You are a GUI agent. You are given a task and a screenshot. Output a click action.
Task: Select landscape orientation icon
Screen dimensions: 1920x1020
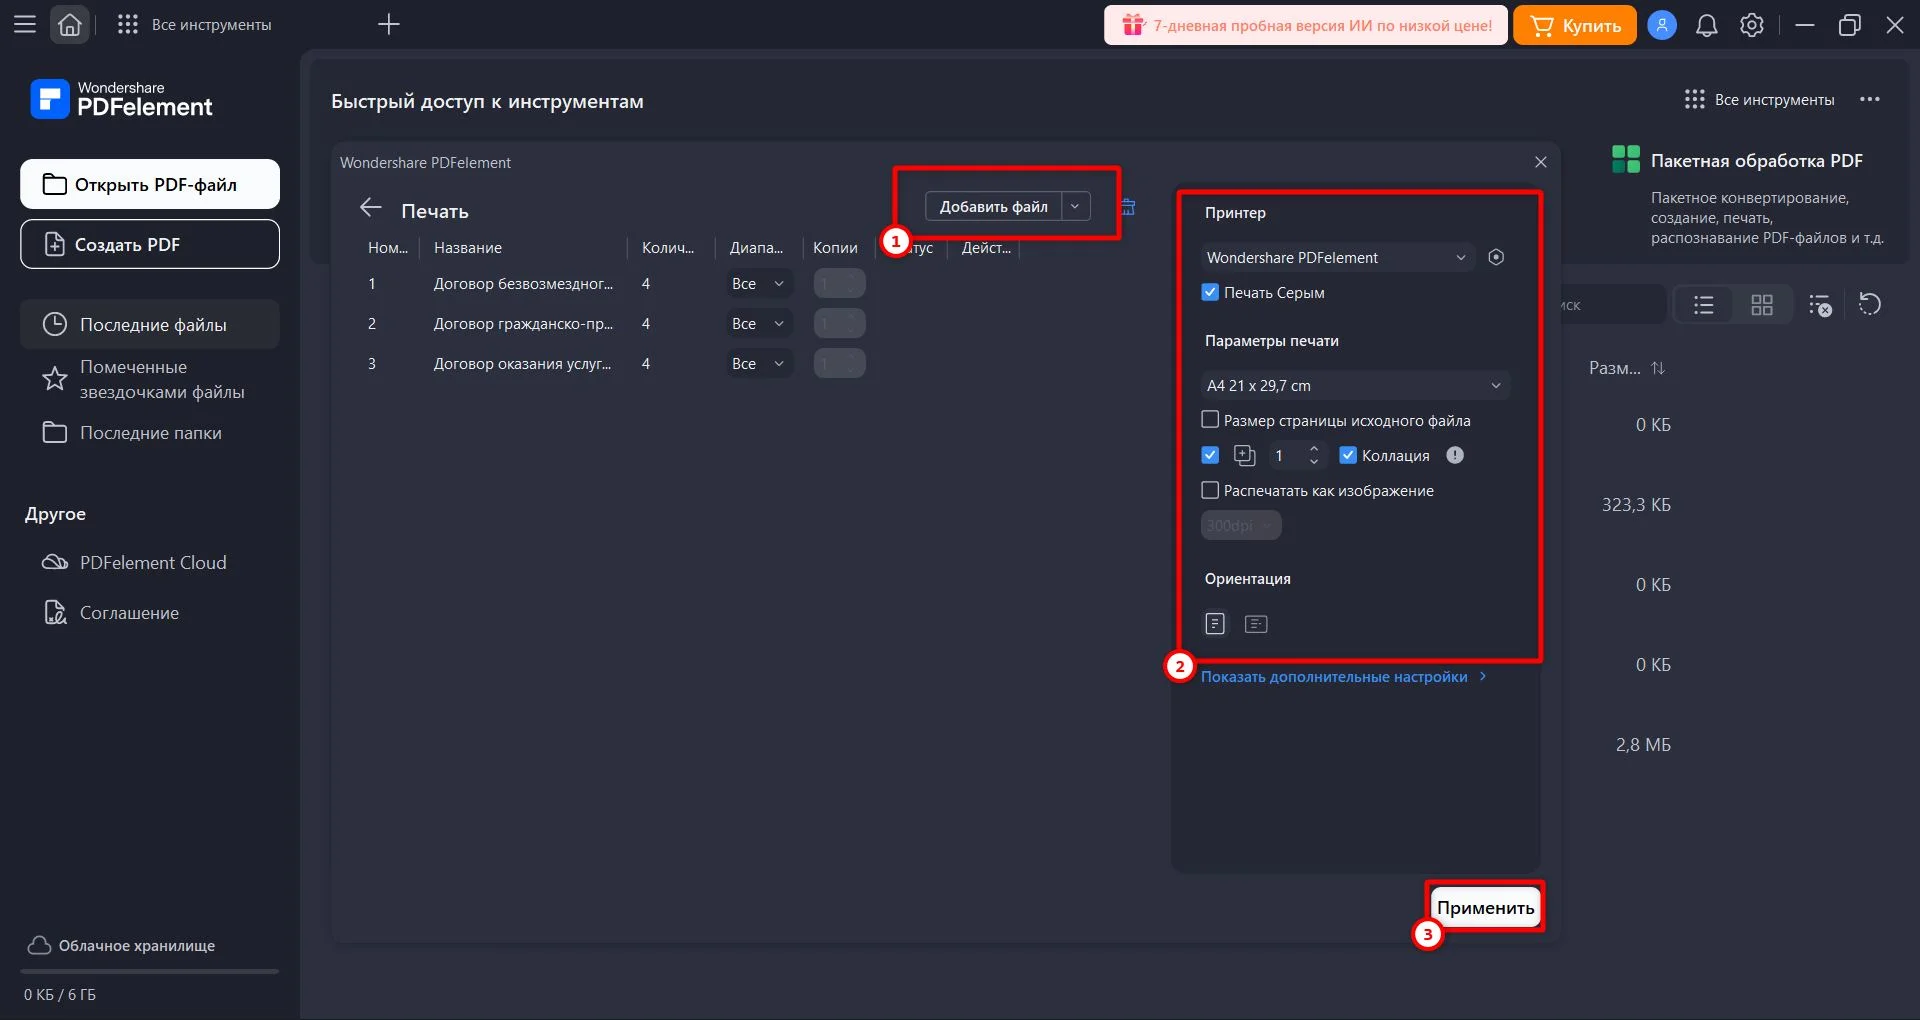1256,624
